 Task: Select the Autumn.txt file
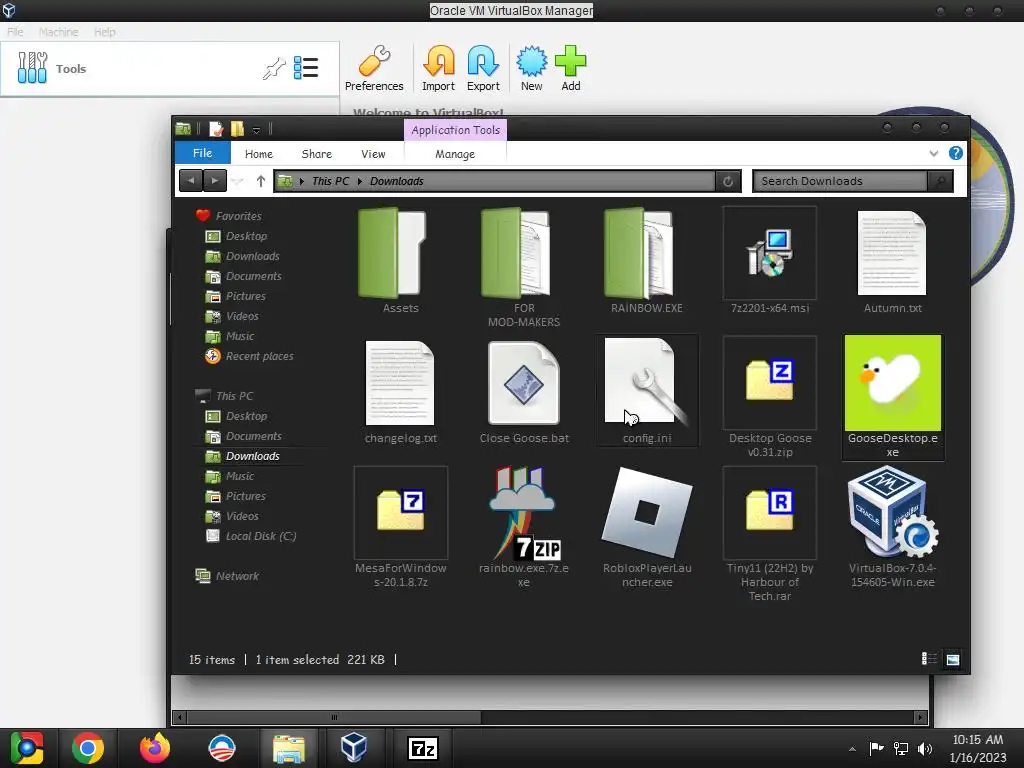892,261
